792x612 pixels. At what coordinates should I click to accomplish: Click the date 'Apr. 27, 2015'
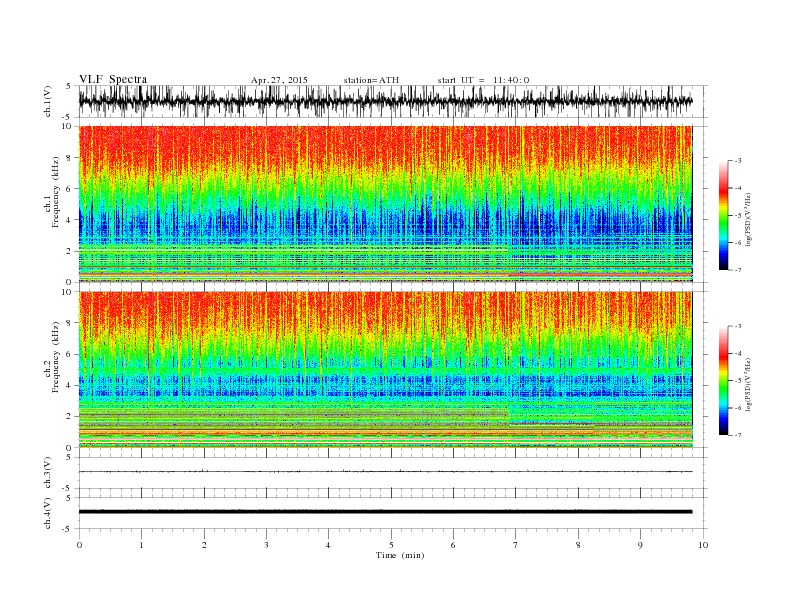[x=279, y=80]
